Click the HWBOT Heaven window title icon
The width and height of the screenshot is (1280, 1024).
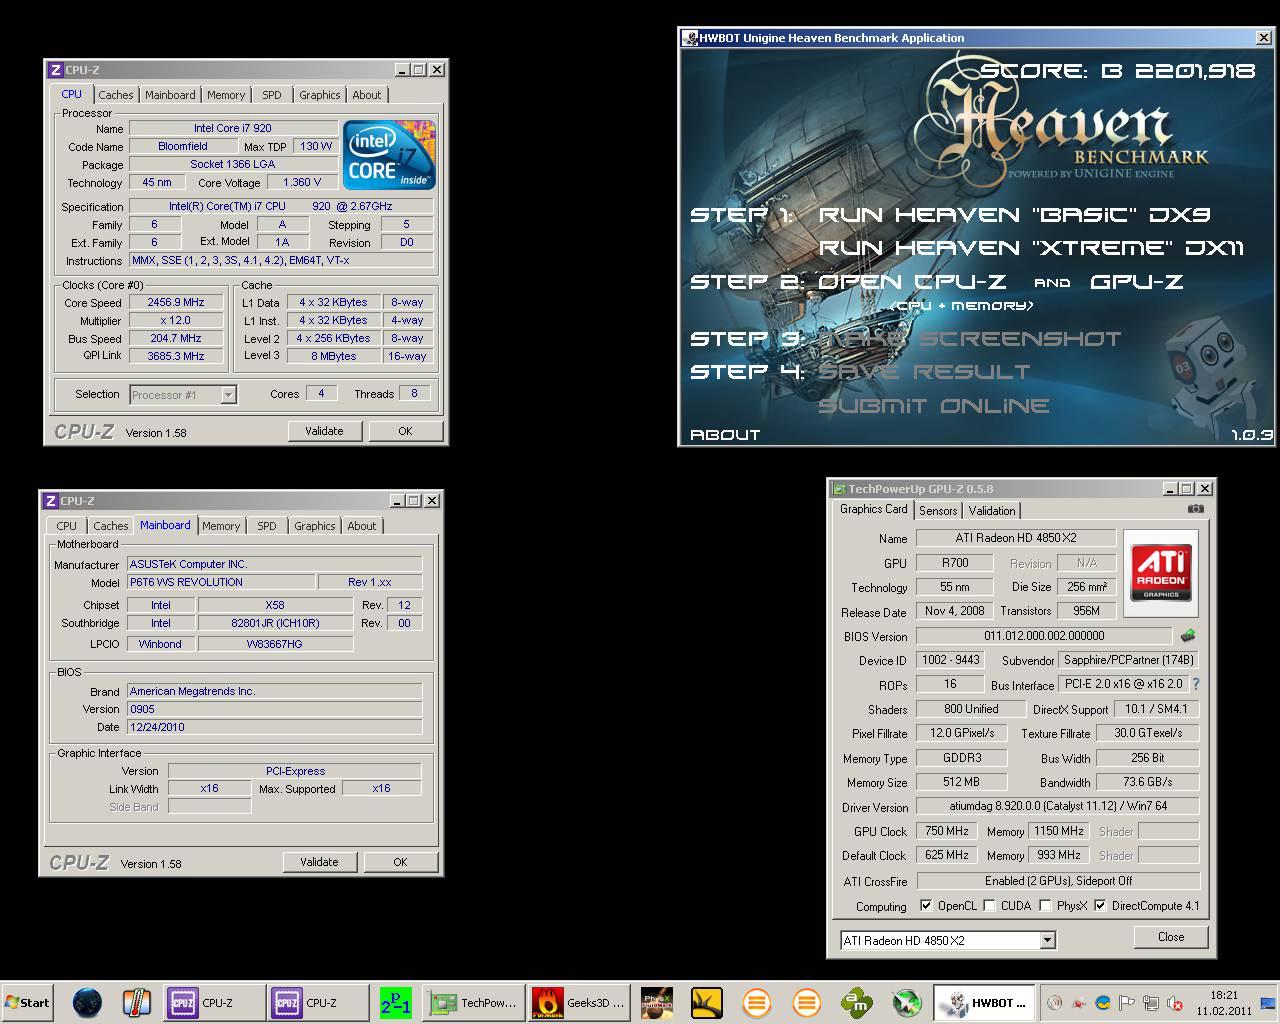point(690,38)
